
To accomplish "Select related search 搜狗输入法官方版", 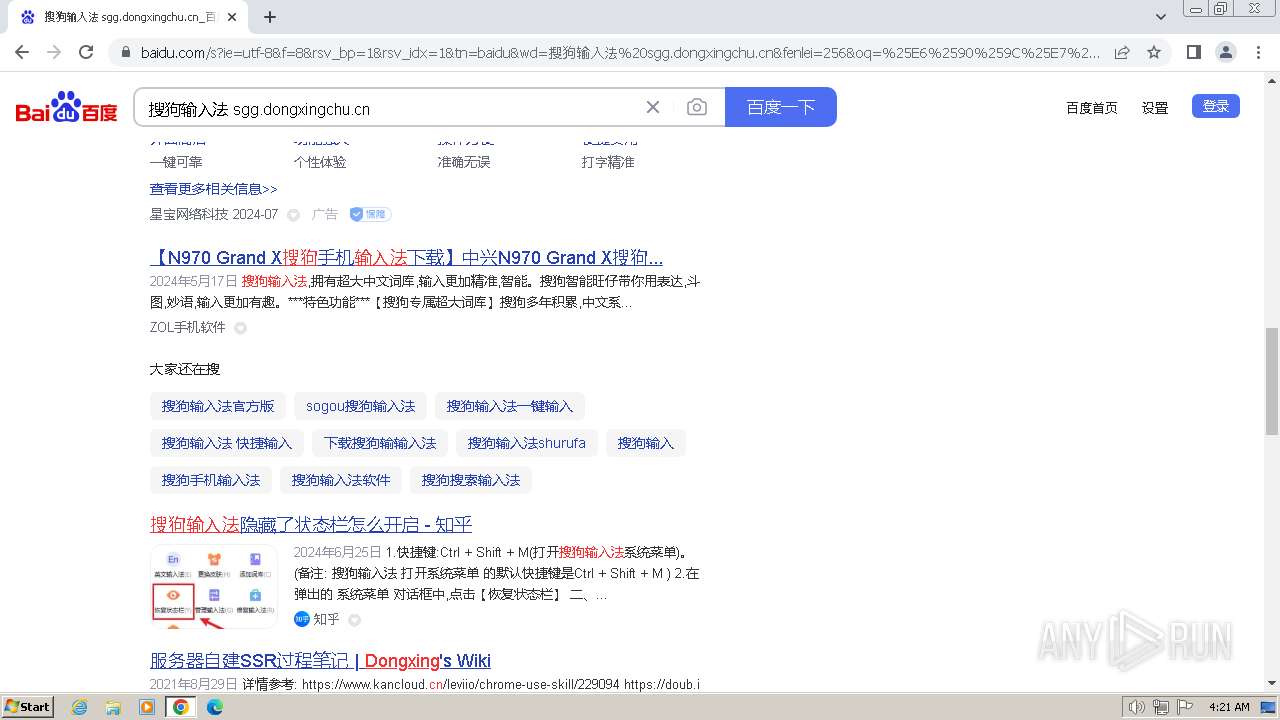I will point(218,406).
